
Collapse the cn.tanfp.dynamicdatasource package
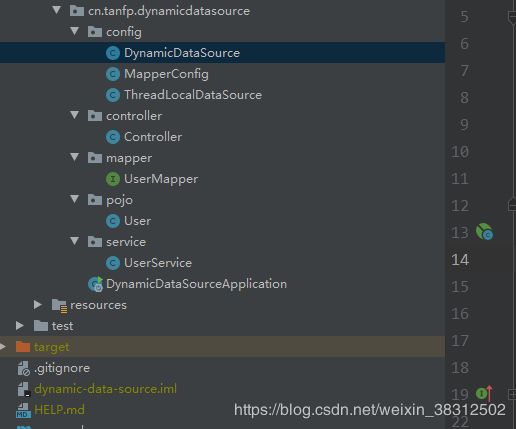point(57,10)
